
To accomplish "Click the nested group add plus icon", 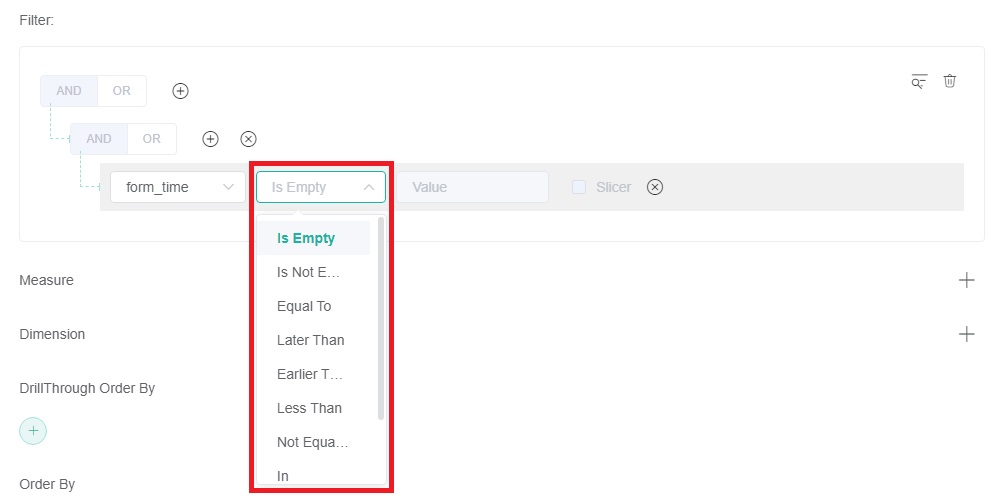I will pyautogui.click(x=210, y=139).
